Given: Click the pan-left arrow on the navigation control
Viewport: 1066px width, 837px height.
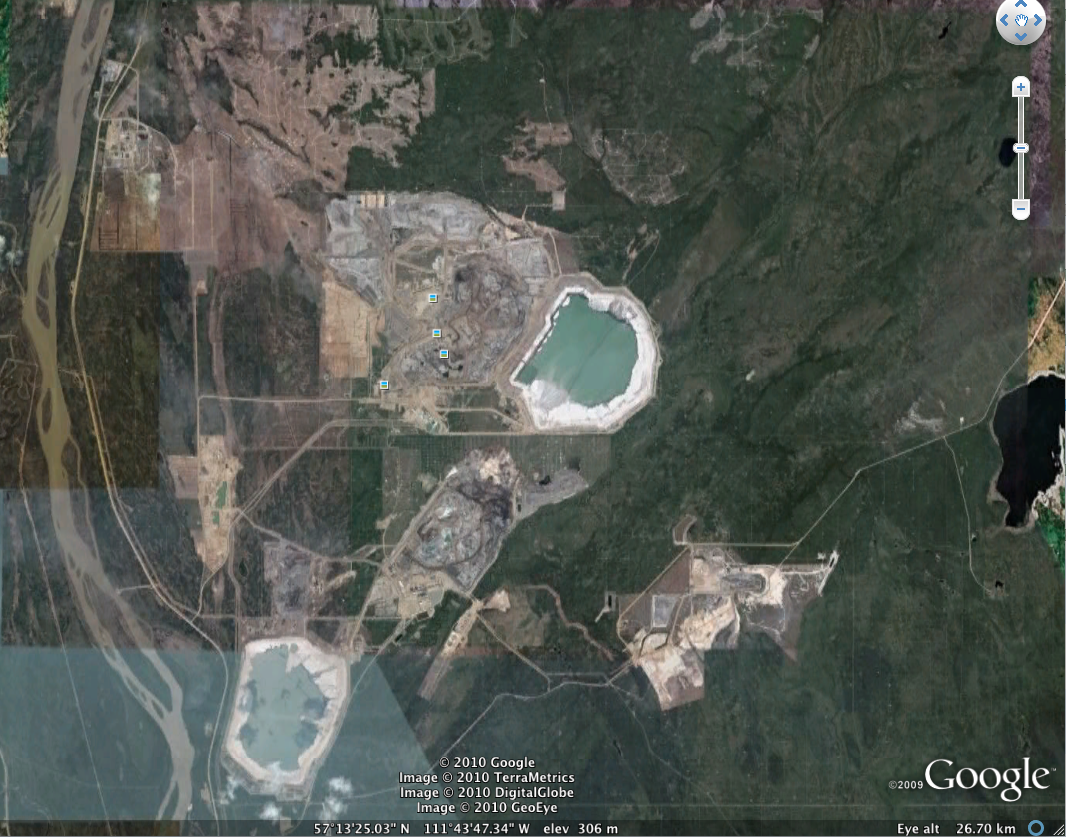Looking at the screenshot, I should coord(1006,21).
